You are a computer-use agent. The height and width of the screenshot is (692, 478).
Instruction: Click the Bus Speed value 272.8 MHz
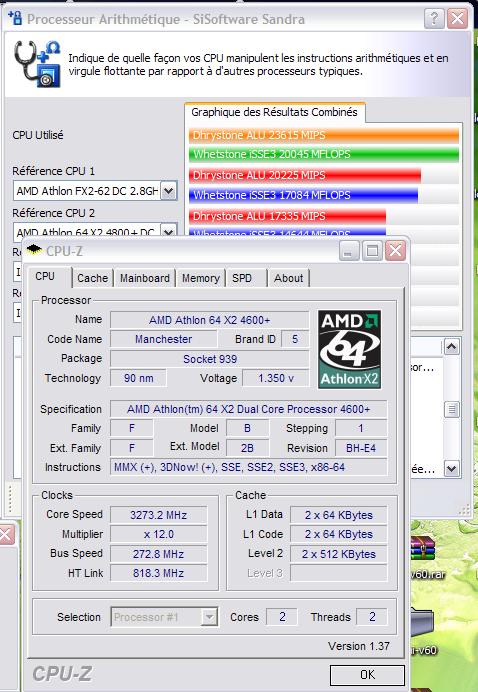(x=158, y=554)
